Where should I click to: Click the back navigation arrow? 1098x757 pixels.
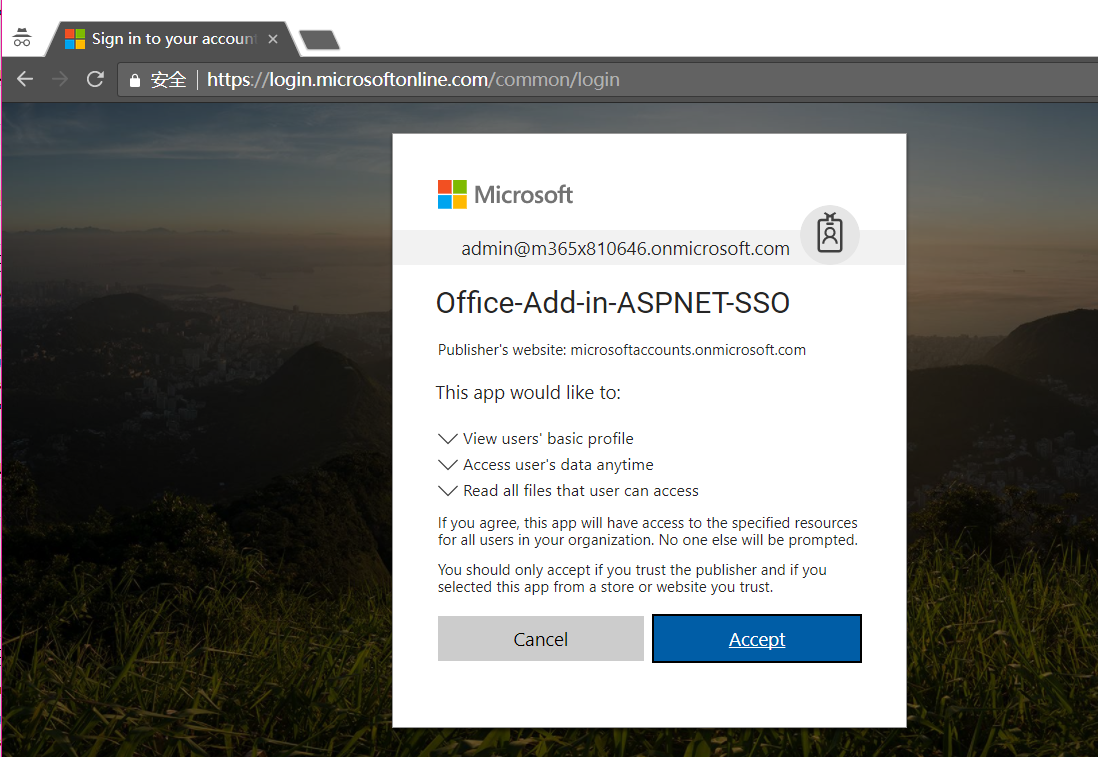coord(24,79)
